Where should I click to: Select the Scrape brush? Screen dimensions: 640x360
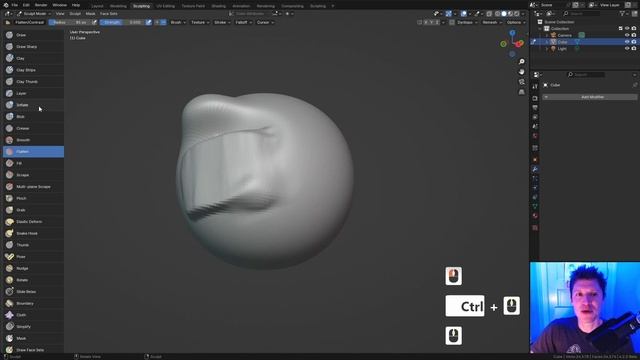point(33,175)
